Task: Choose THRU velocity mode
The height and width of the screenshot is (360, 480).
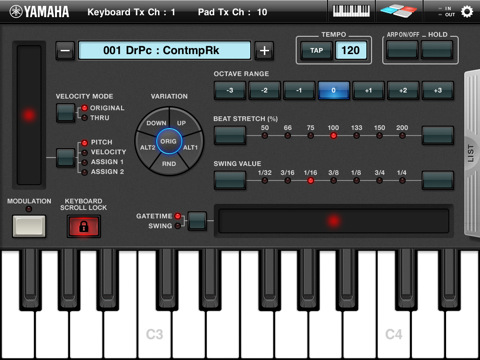Action: click(95, 118)
